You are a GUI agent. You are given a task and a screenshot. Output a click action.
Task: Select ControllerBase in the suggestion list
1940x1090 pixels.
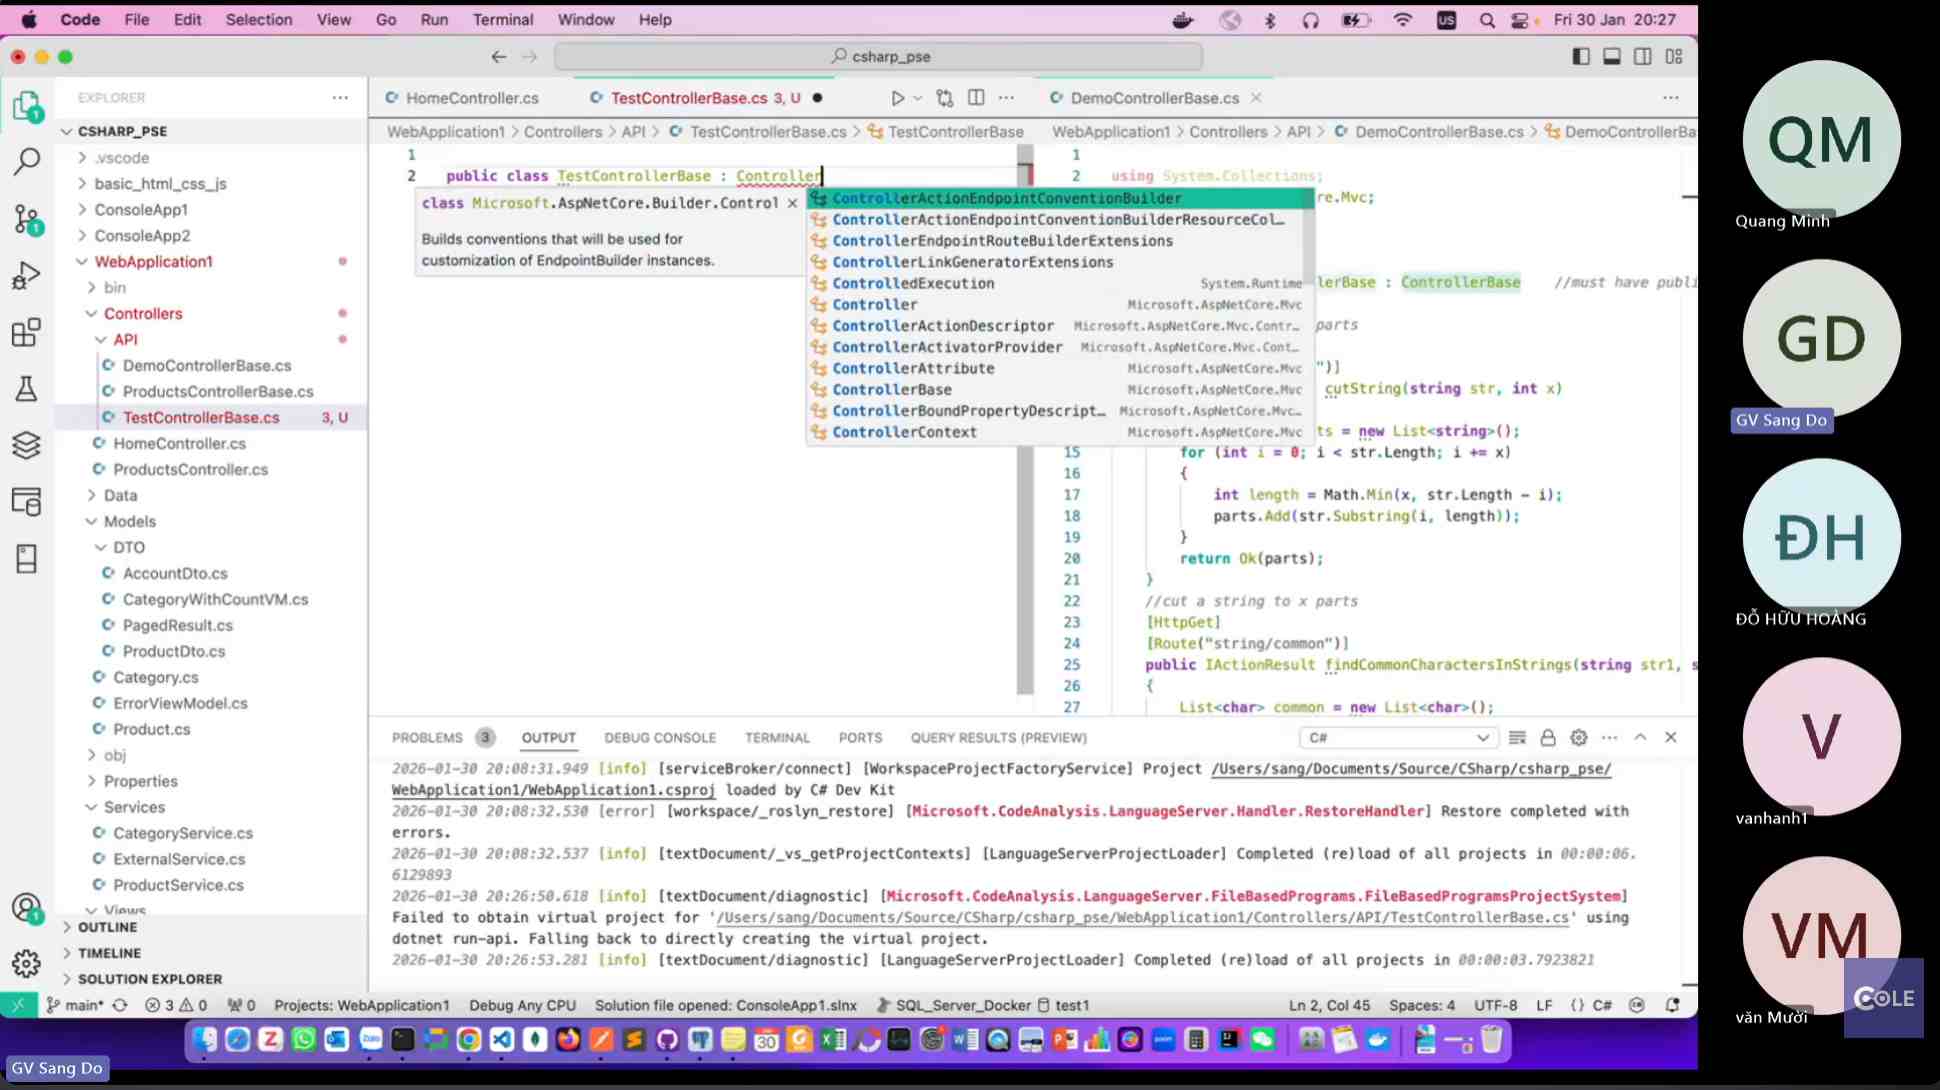pos(1058,390)
